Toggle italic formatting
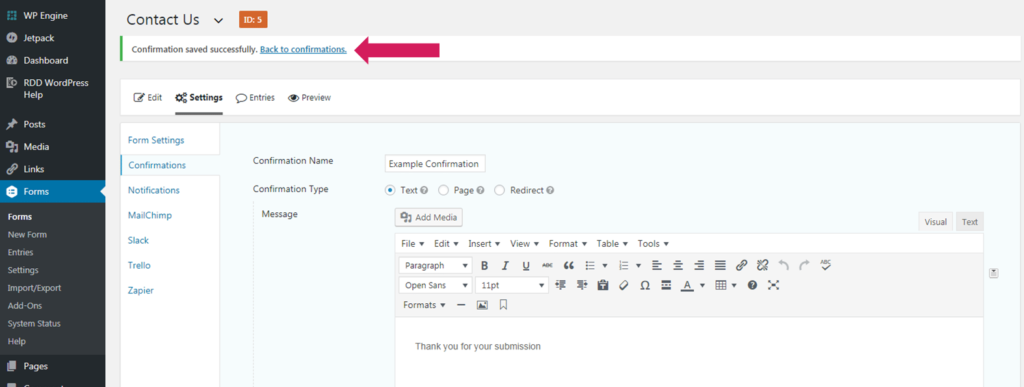The width and height of the screenshot is (1024, 387). click(x=505, y=266)
